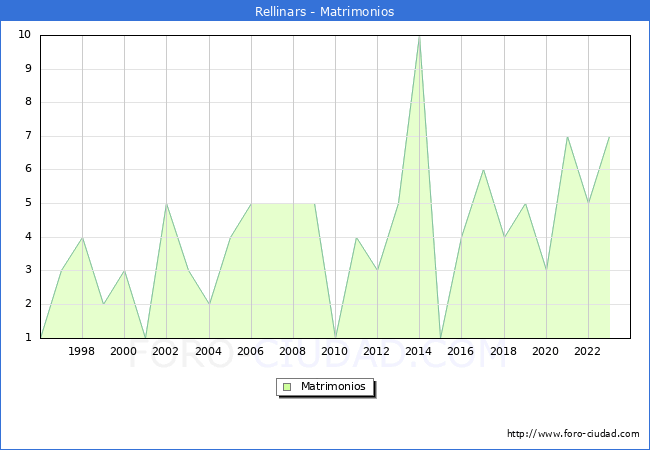Click the 2017 peak at value 6
The width and height of the screenshot is (650, 450).
click(x=483, y=170)
